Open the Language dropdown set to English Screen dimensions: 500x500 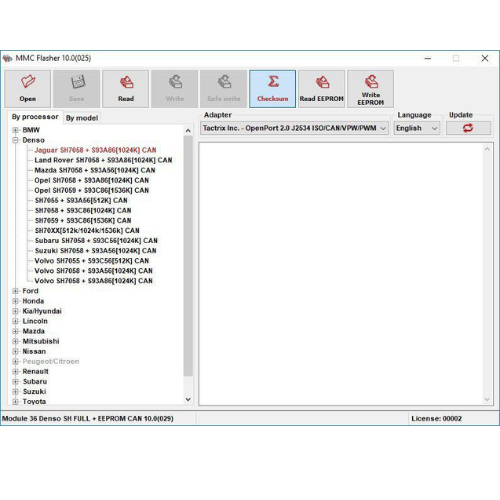pyautogui.click(x=417, y=128)
